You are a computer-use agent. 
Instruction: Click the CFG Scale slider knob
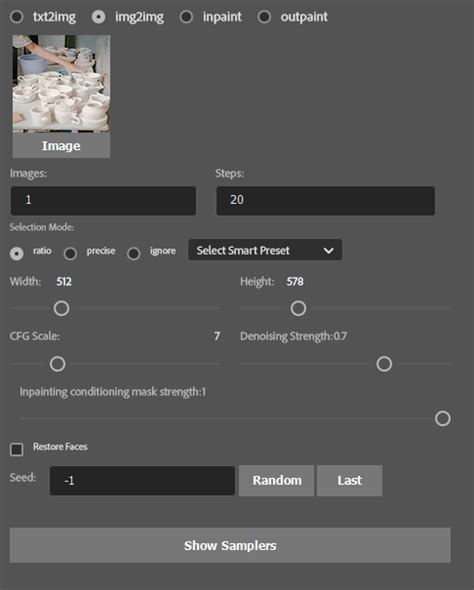click(58, 364)
